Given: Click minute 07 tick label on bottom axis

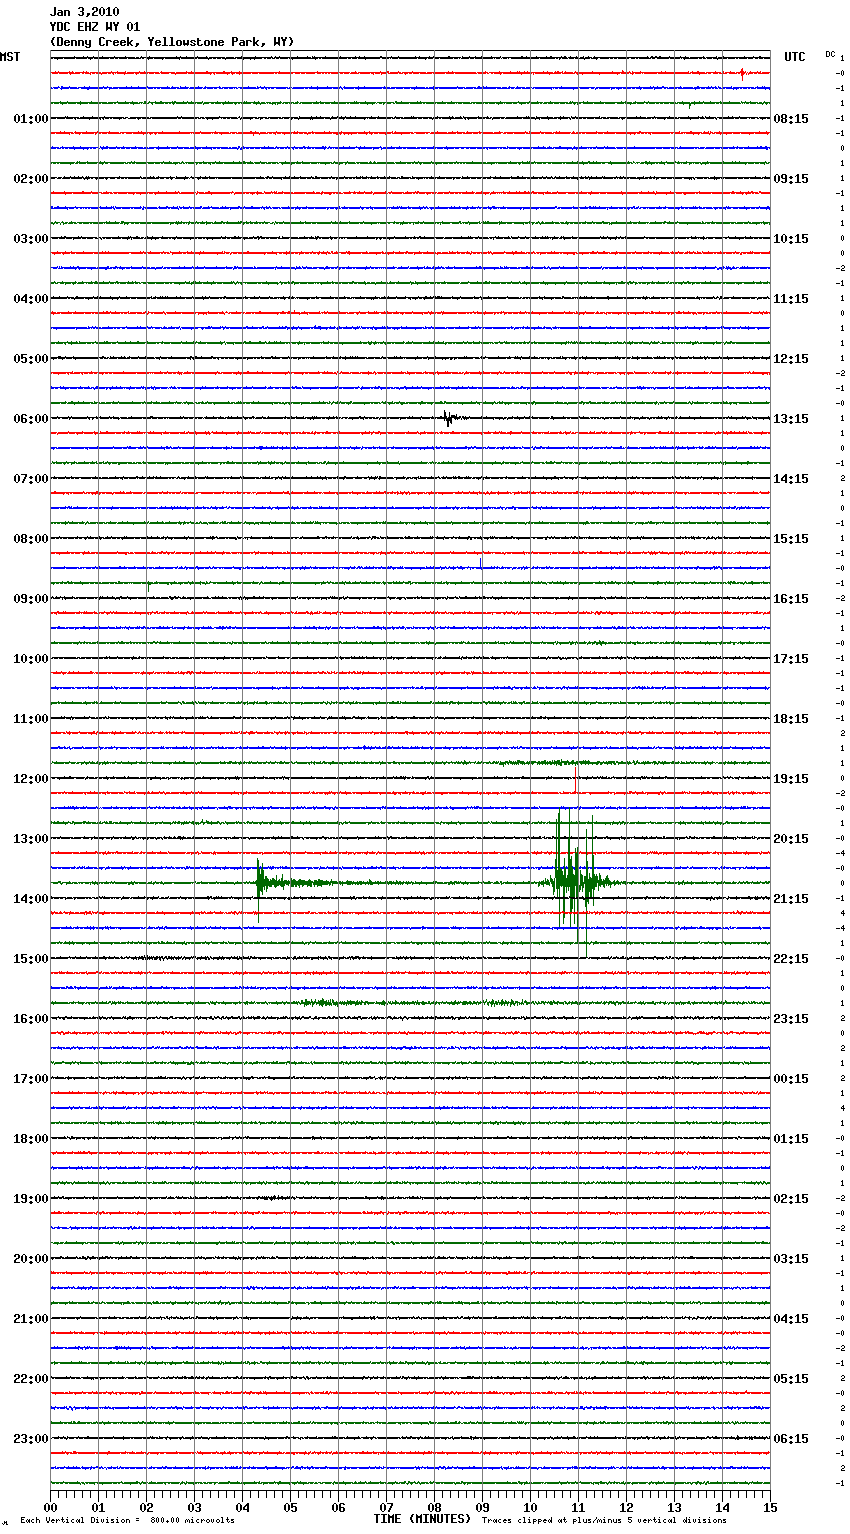Looking at the screenshot, I should point(386,1507).
